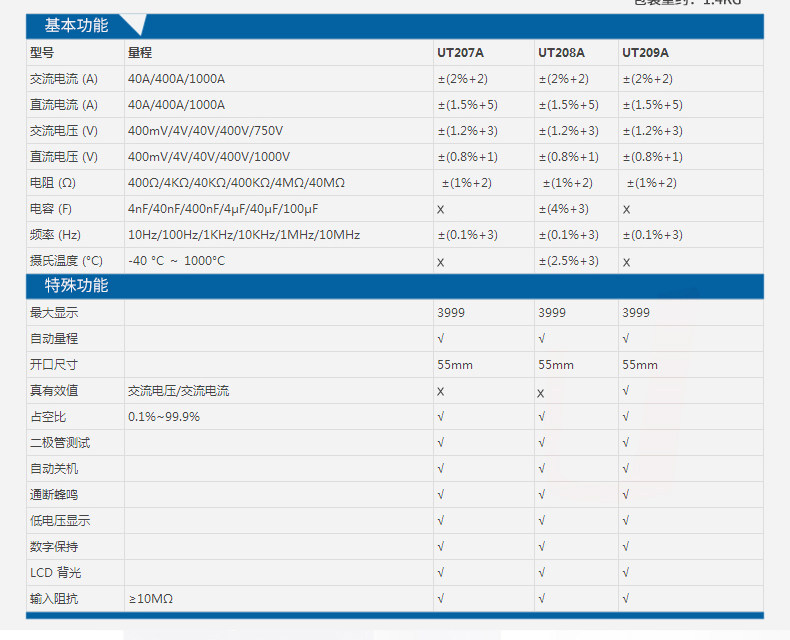Image resolution: width=790 pixels, height=640 pixels.
Task: Click the X under UT209A for 摄氏温度
Action: pos(626,263)
